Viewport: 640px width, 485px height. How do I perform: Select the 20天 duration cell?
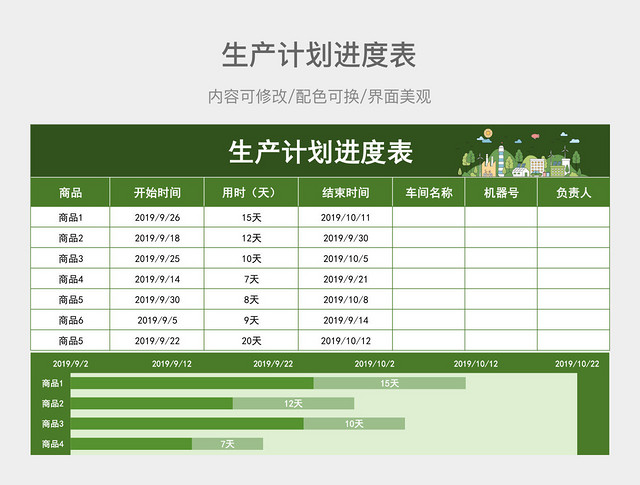point(251,340)
